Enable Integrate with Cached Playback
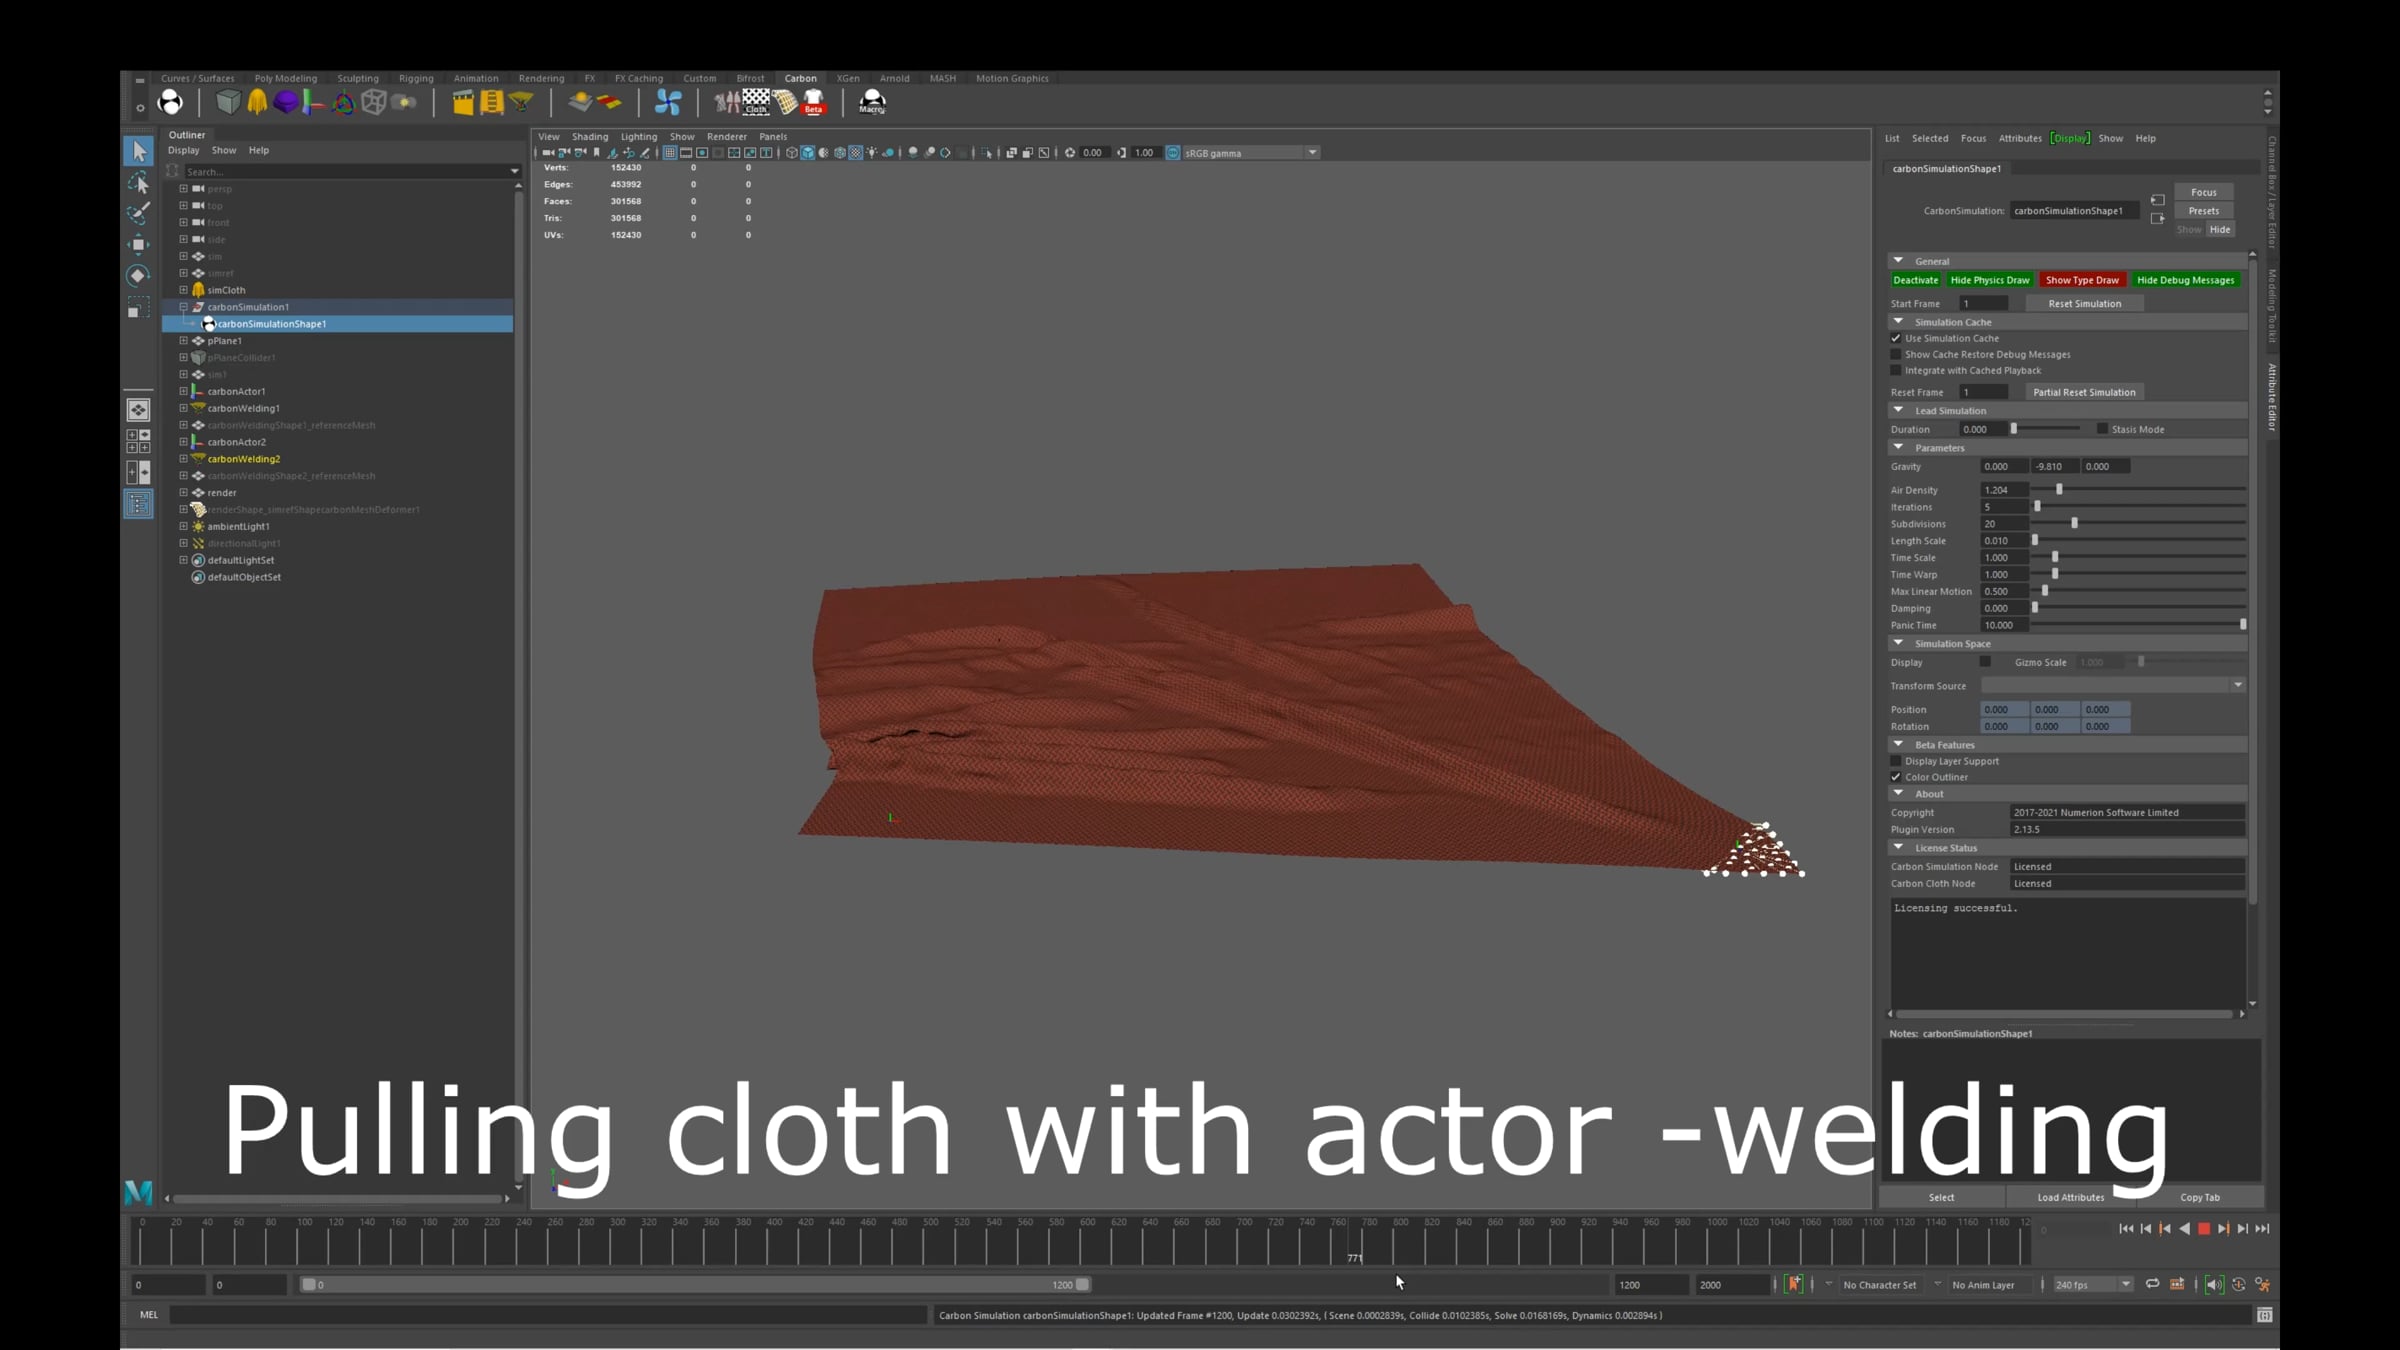The height and width of the screenshot is (1350, 2400). click(x=1896, y=371)
